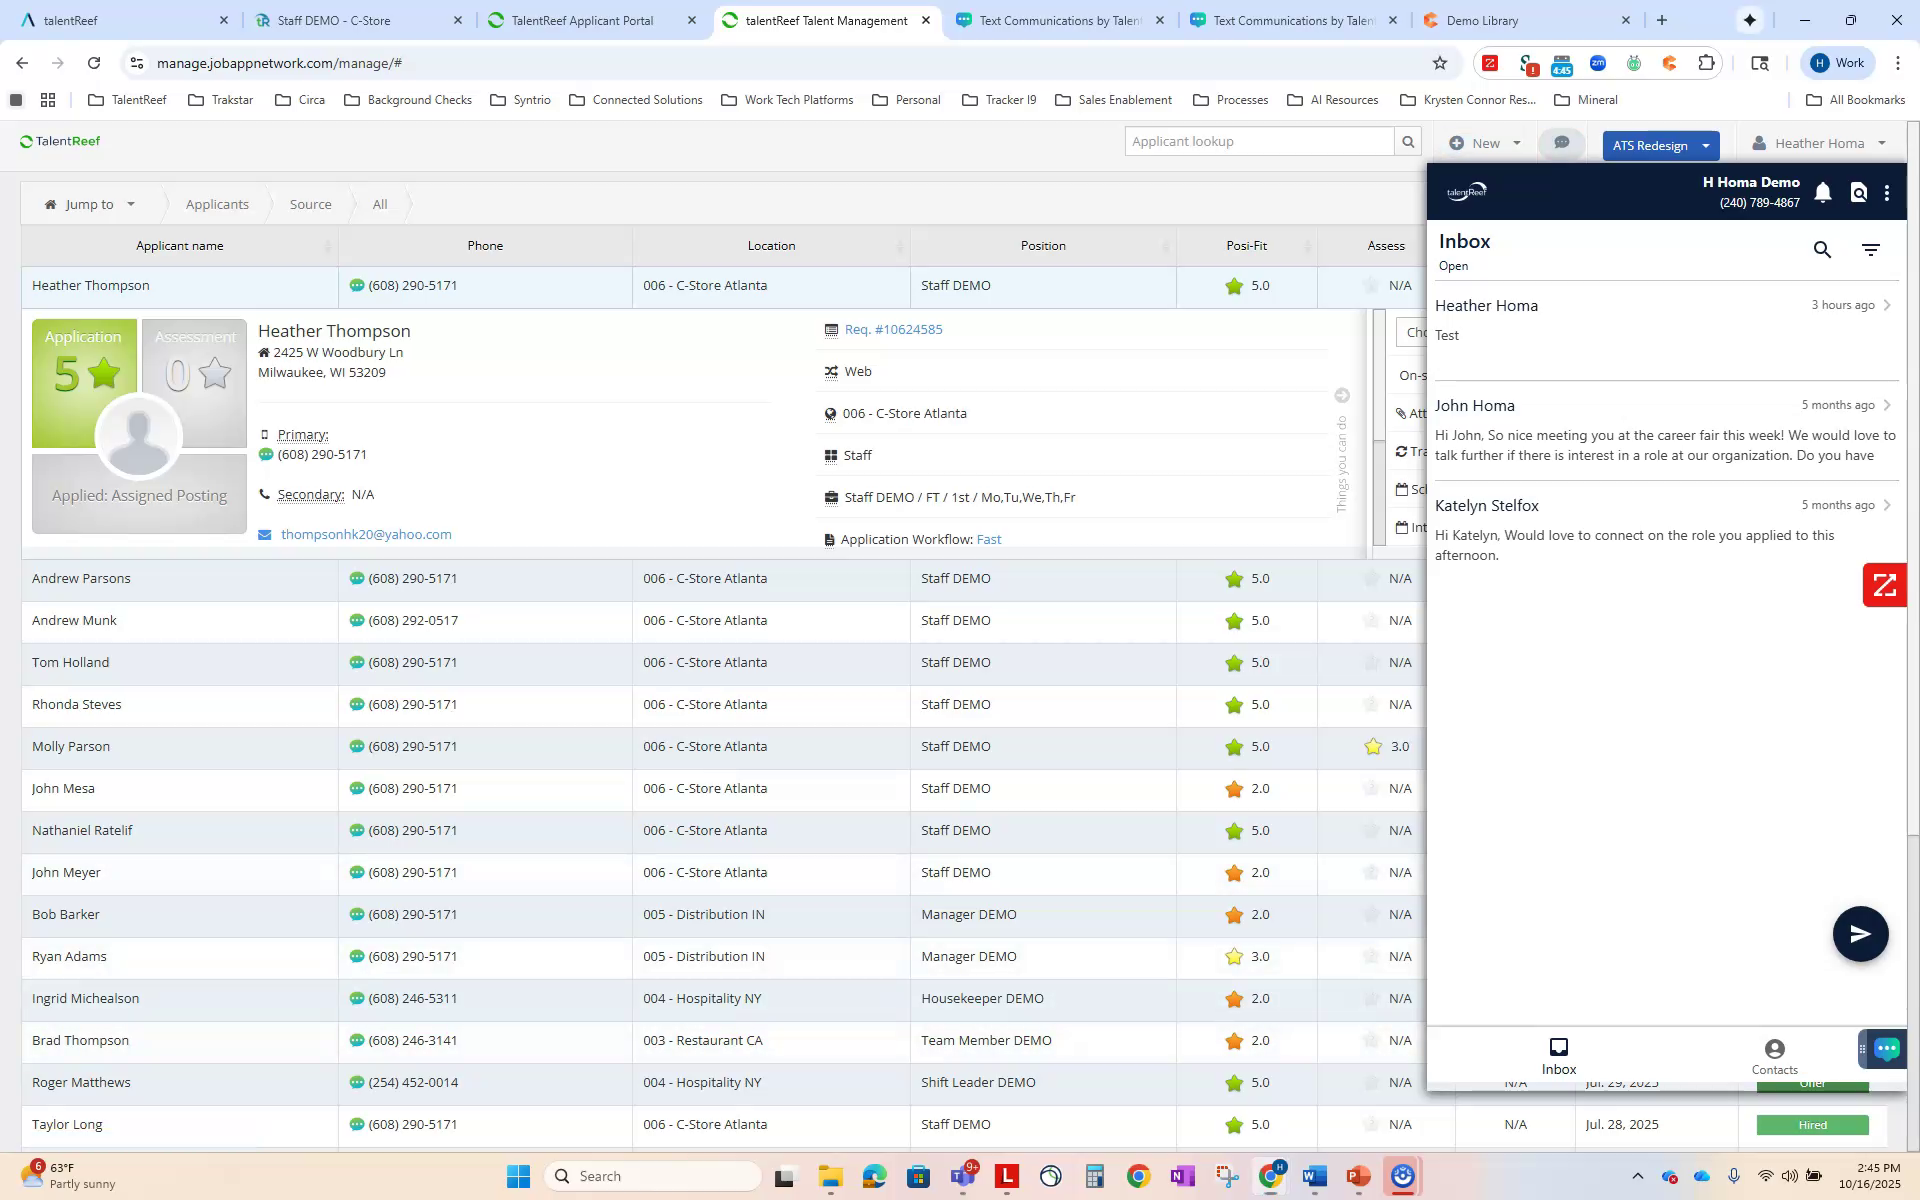
Task: Expand the Jump to navigation dropdown
Action: tap(130, 204)
